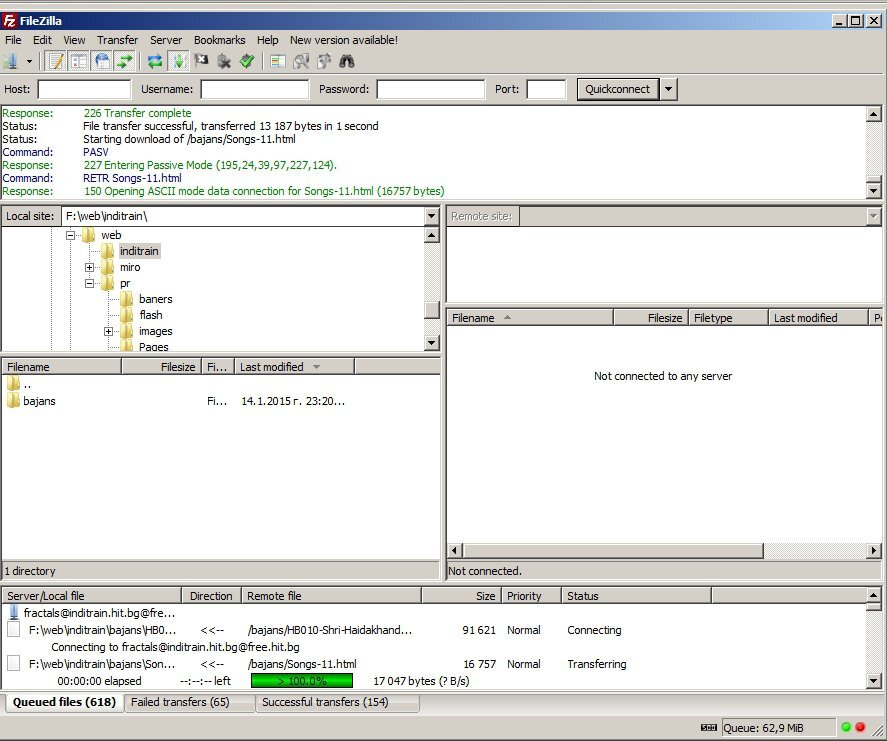The image size is (887, 741).
Task: Search for files with binoculars icon
Action: coord(347,61)
